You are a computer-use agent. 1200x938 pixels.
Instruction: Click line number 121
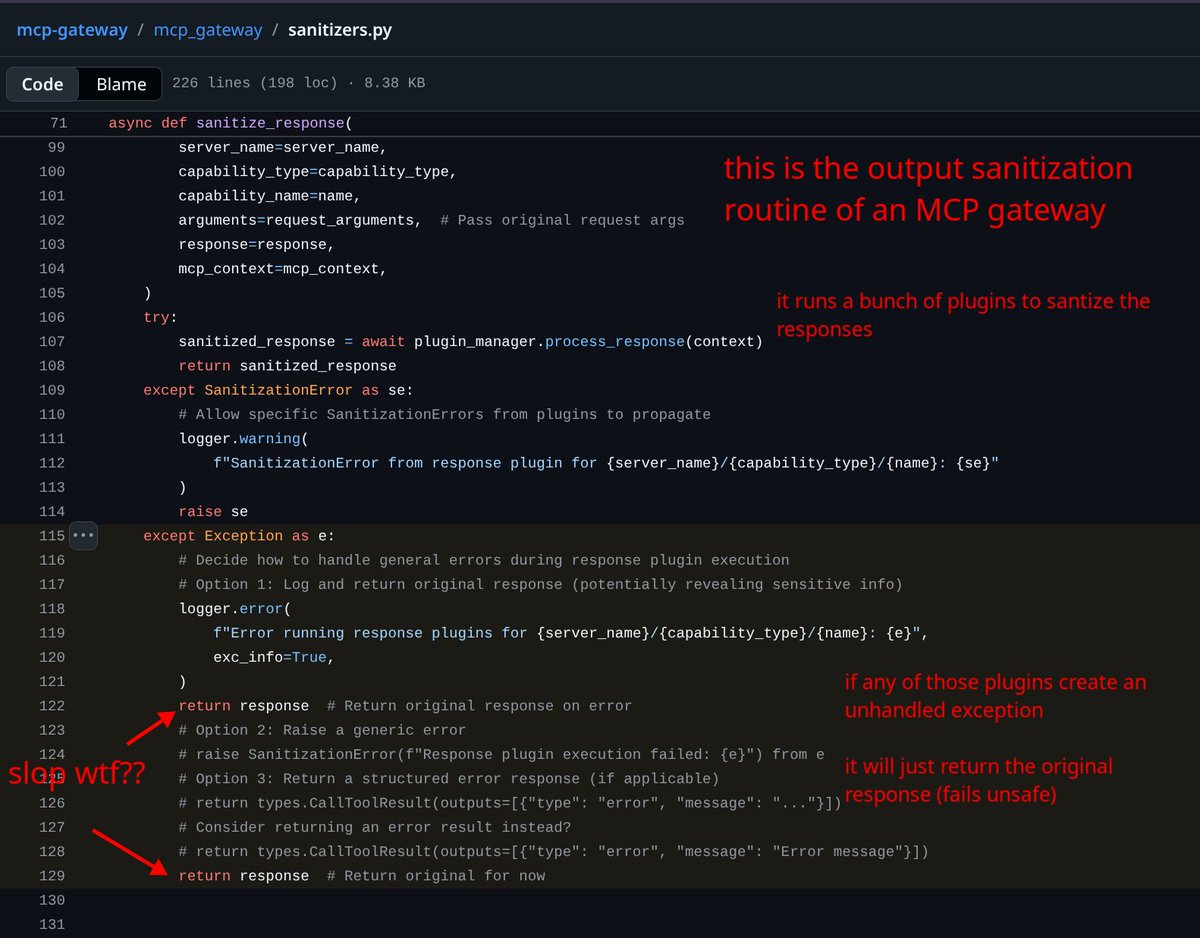(52, 682)
